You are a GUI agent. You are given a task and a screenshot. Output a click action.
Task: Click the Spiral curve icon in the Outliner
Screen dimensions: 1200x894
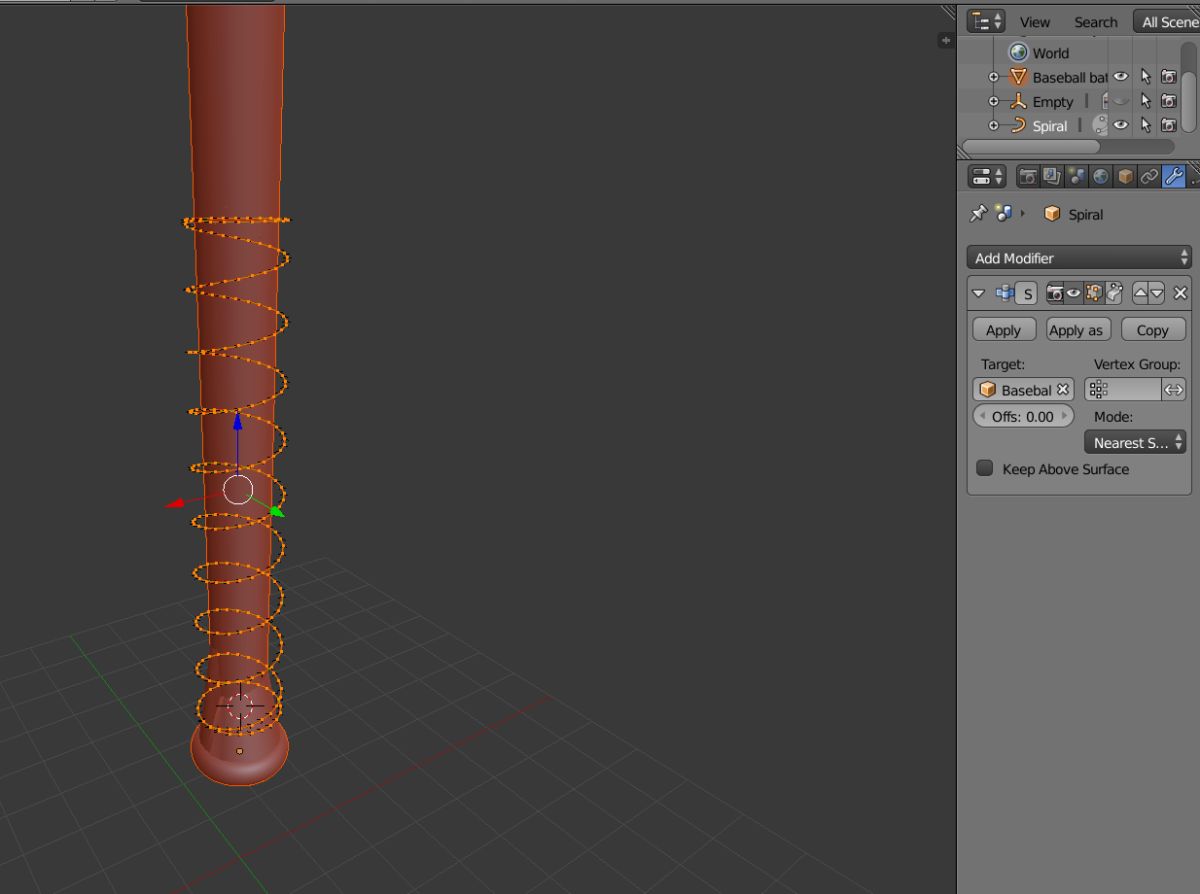click(1018, 125)
